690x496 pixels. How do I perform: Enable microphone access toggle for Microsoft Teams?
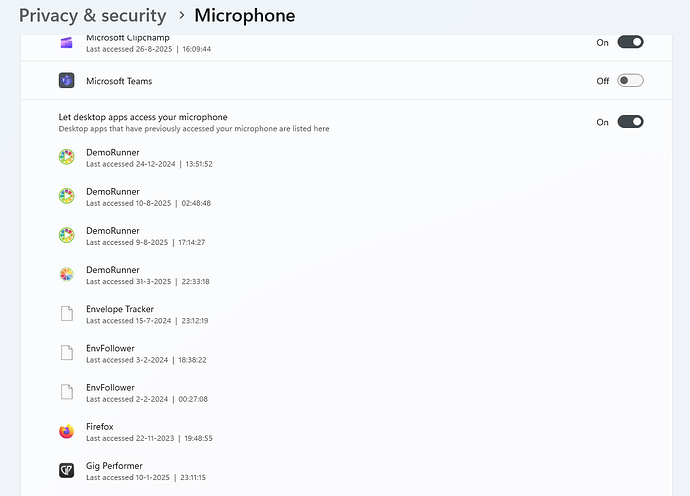click(630, 81)
